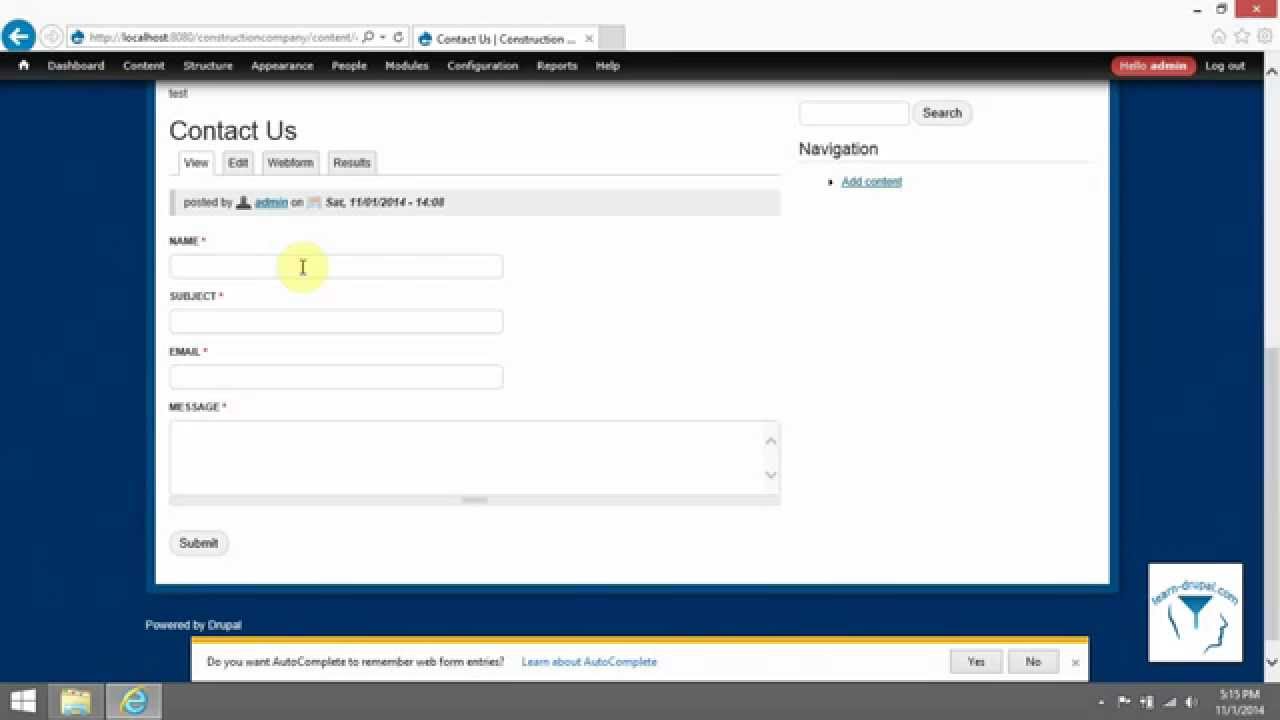Open the Structure admin menu
The image size is (1280, 720).
[208, 66]
